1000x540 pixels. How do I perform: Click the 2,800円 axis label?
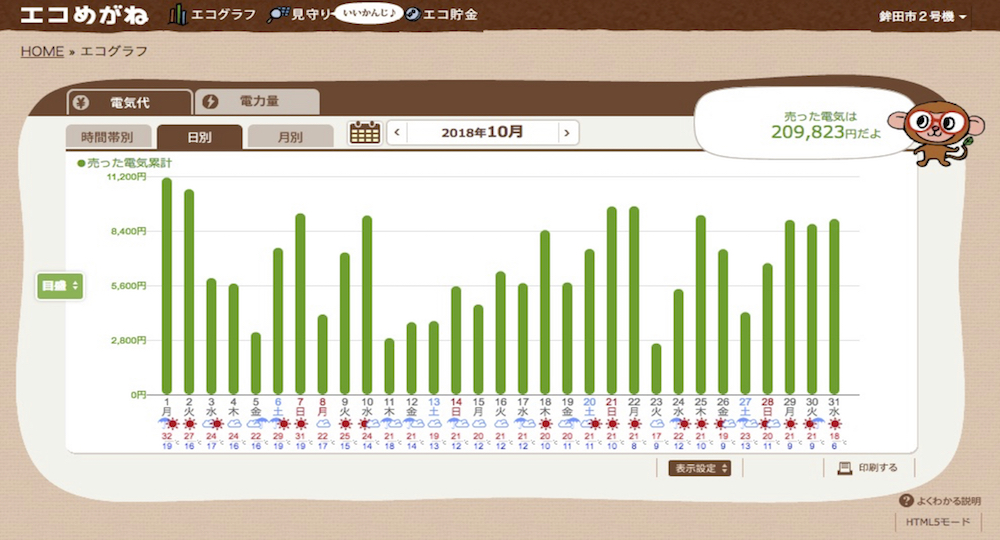(129, 340)
